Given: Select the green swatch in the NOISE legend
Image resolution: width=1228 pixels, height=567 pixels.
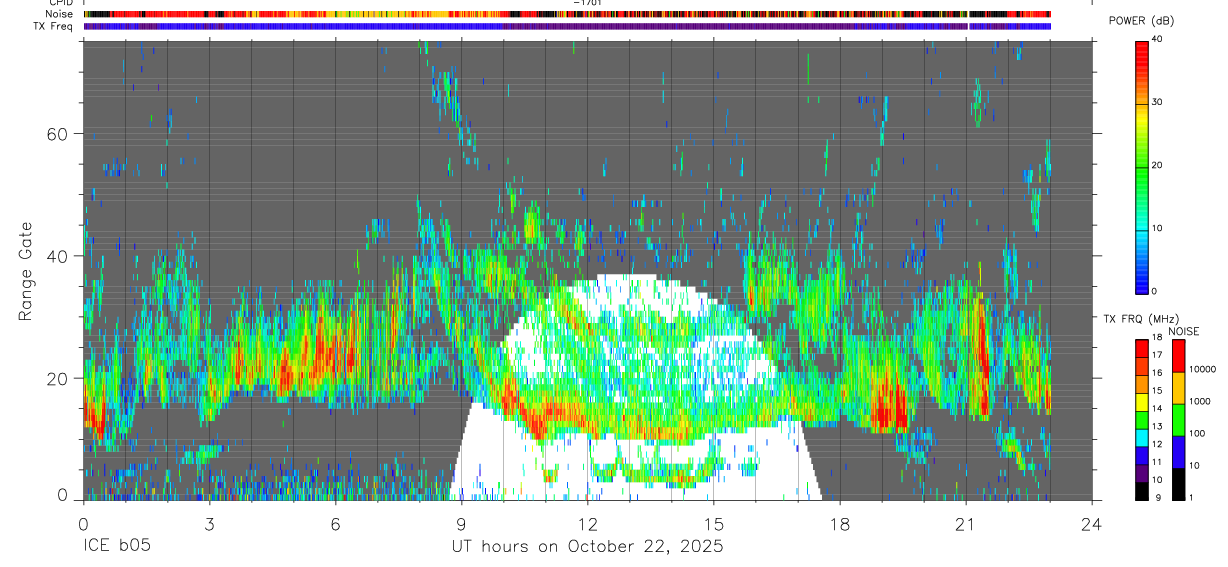Looking at the screenshot, I should pyautogui.click(x=1178, y=420).
